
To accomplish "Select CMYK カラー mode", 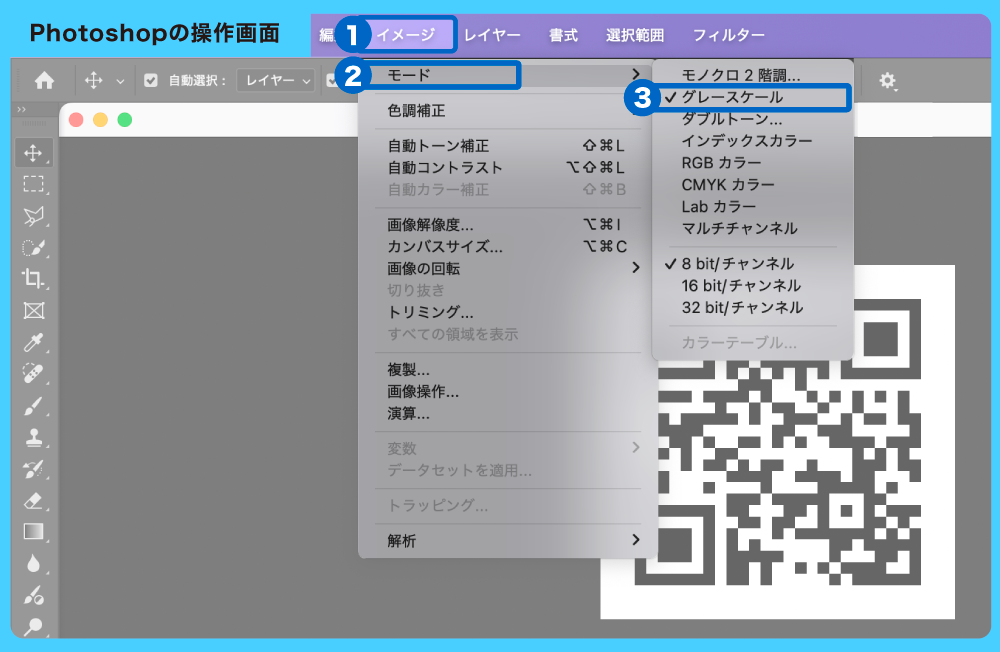I will point(753,185).
